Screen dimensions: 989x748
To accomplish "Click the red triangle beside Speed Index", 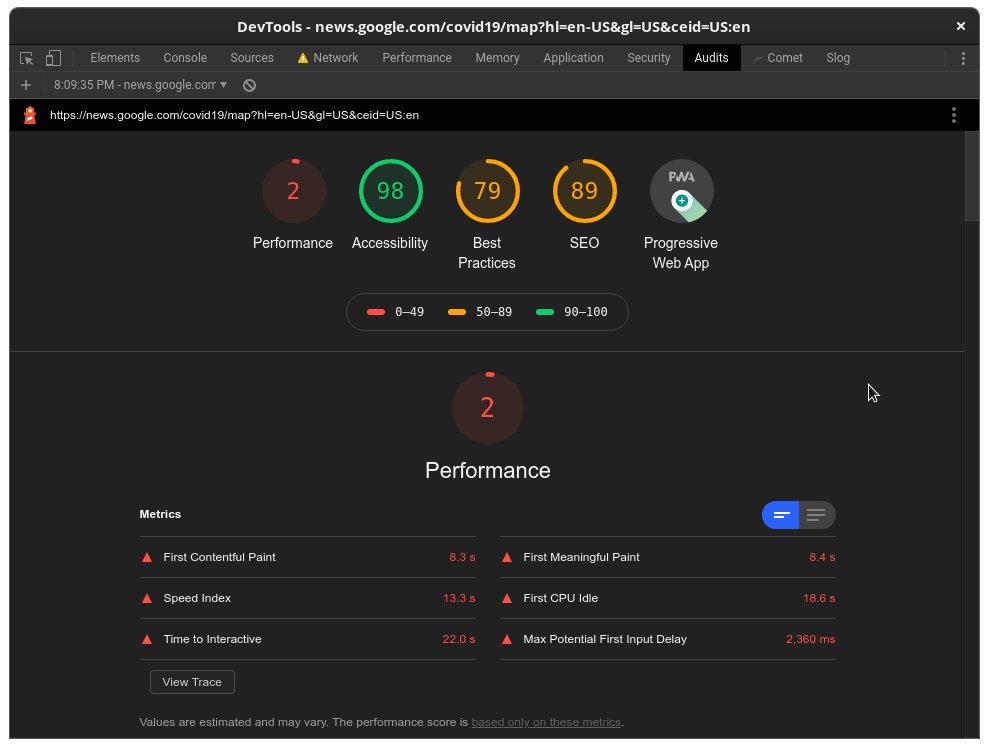I will click(x=147, y=598).
